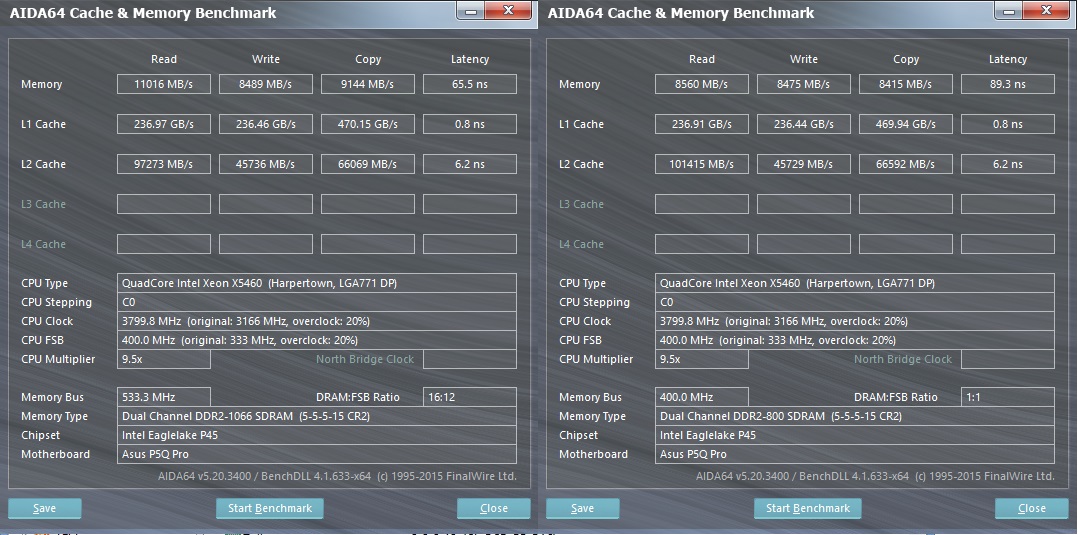Screen dimensions: 1078x535
Task: Select the 236.46 GB/s L1 write value
Action: point(265,124)
